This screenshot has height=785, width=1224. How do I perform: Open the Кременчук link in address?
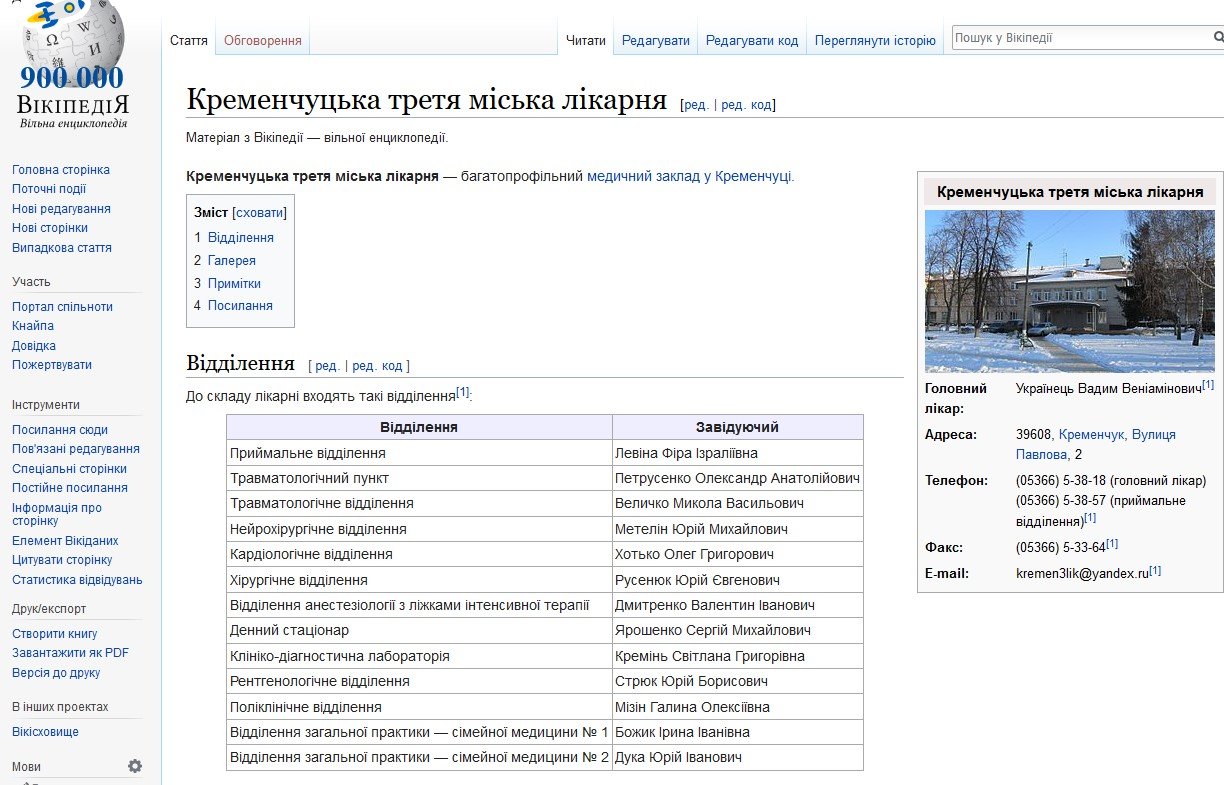[x=1092, y=435]
